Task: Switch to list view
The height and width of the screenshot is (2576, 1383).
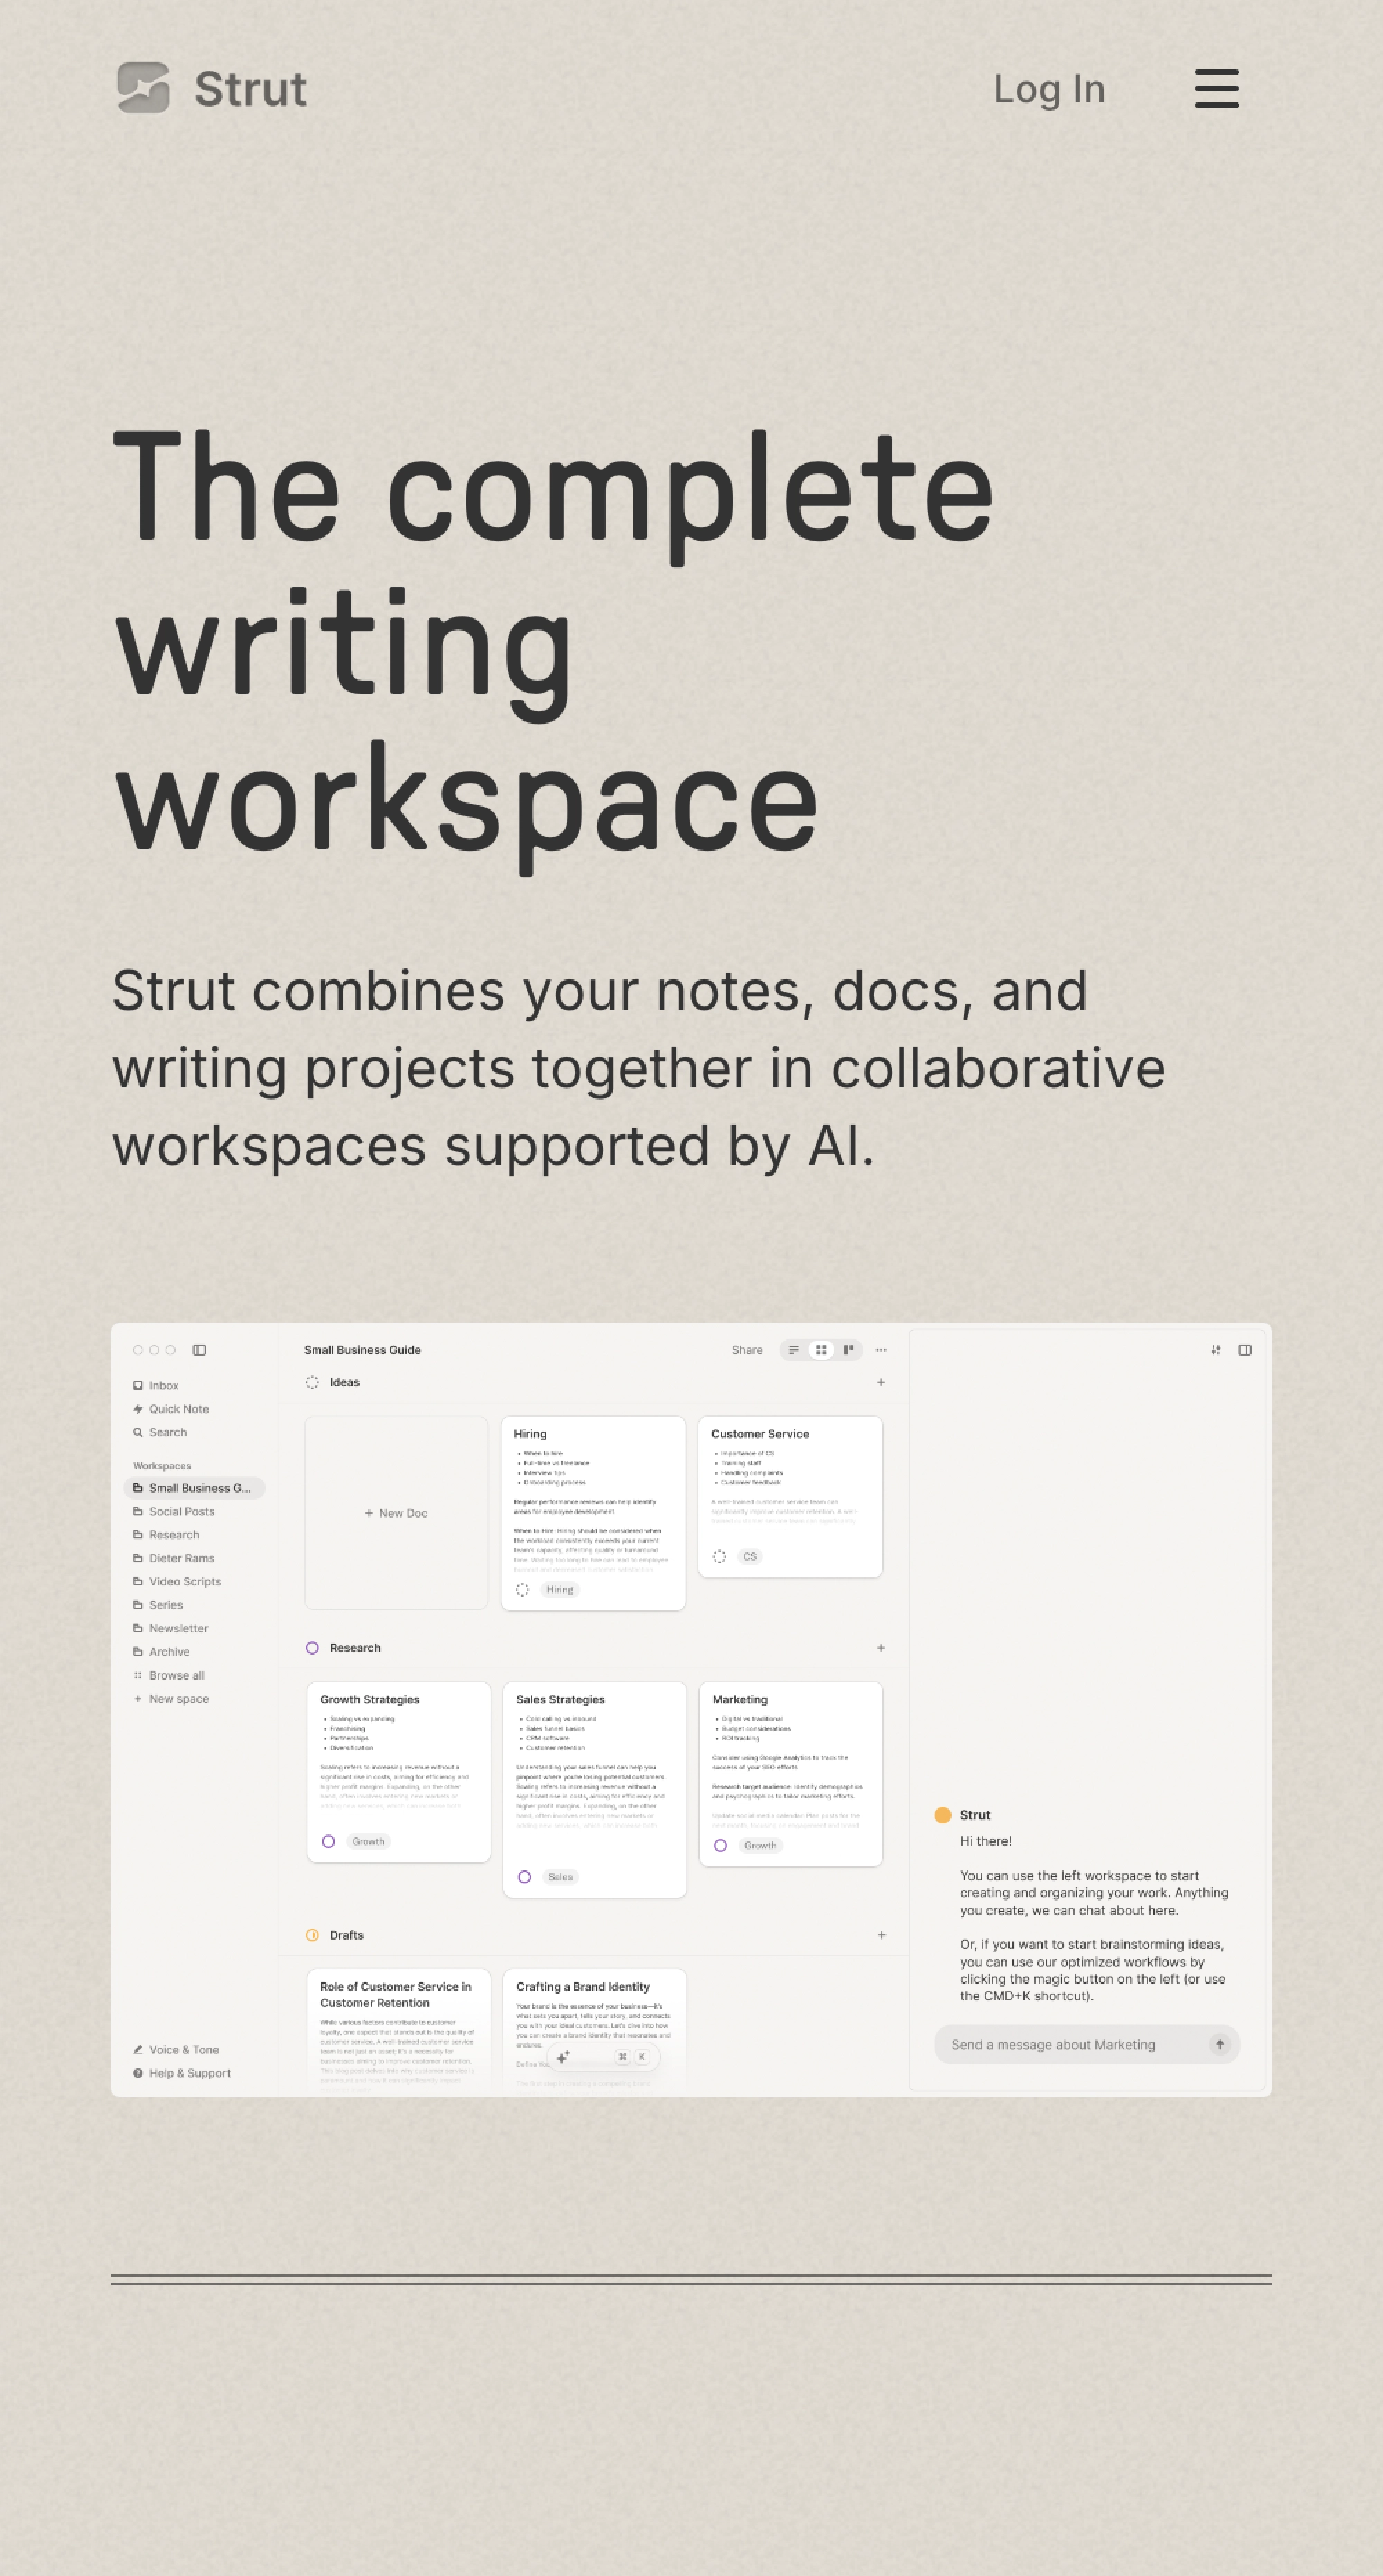Action: (x=793, y=1350)
